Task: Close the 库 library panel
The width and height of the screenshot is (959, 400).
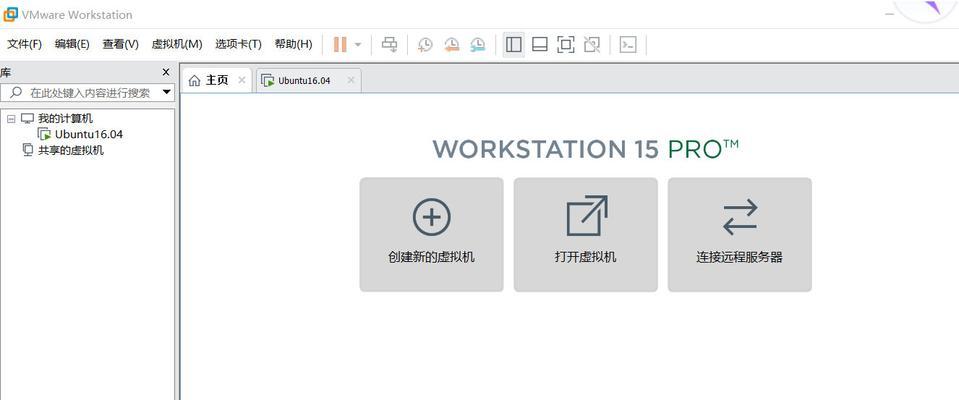Action: point(166,72)
